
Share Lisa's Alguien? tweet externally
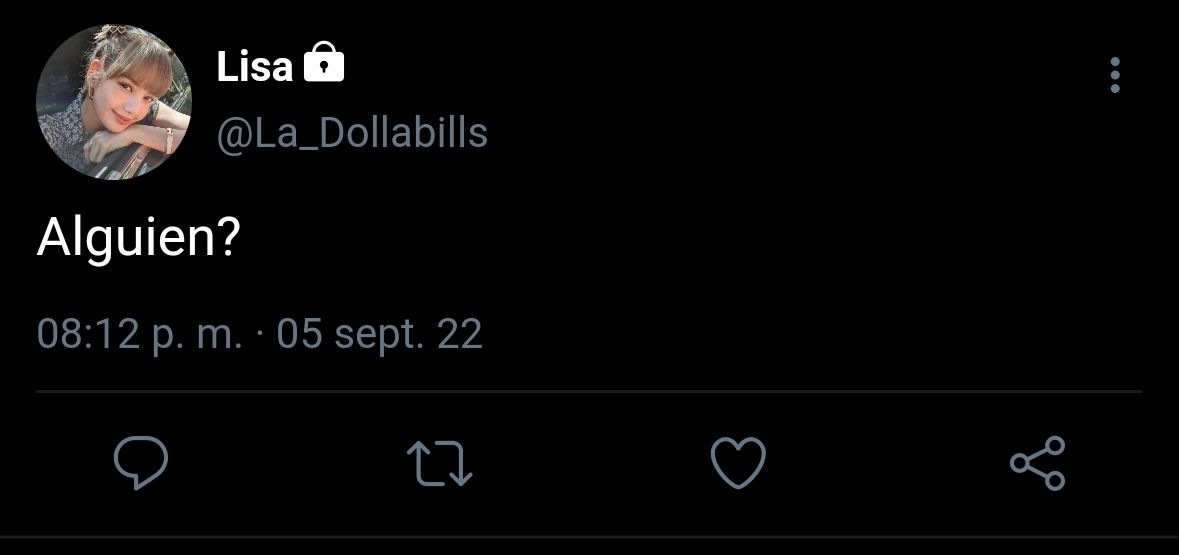pos(1038,462)
